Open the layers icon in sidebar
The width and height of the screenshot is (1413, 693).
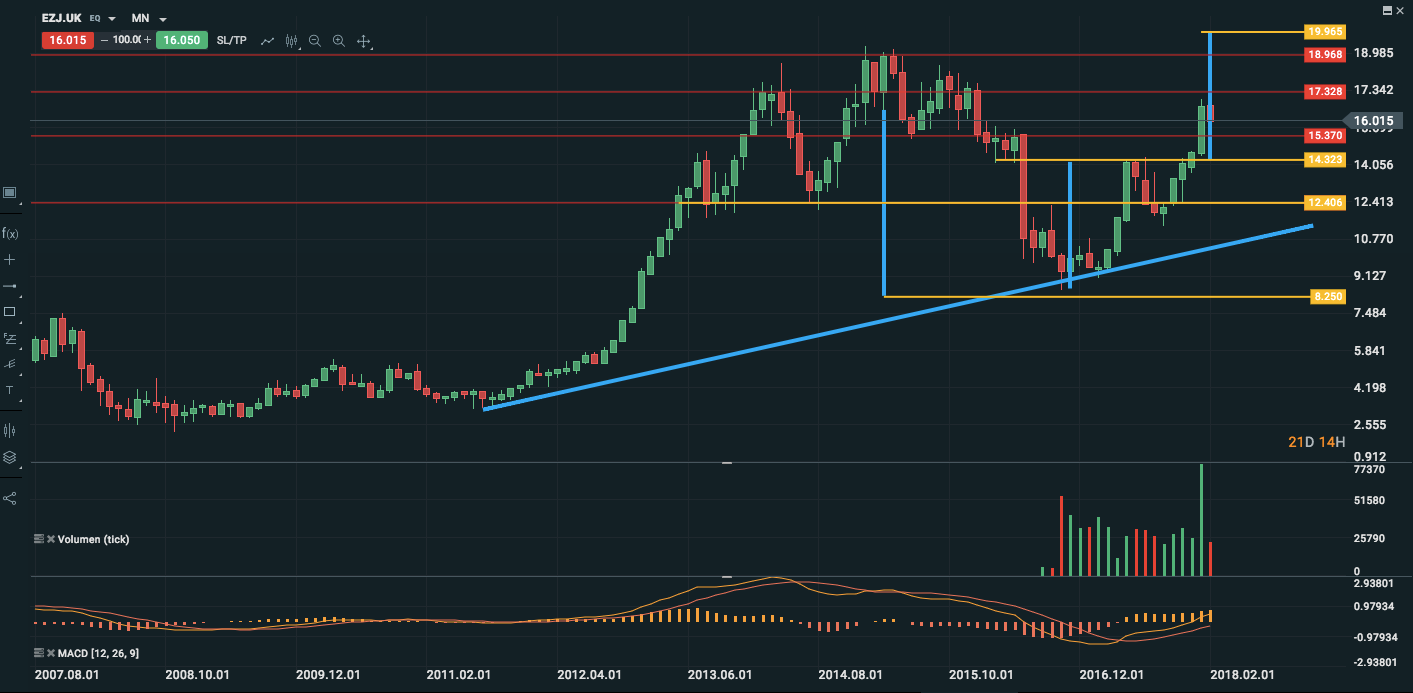[x=10, y=457]
